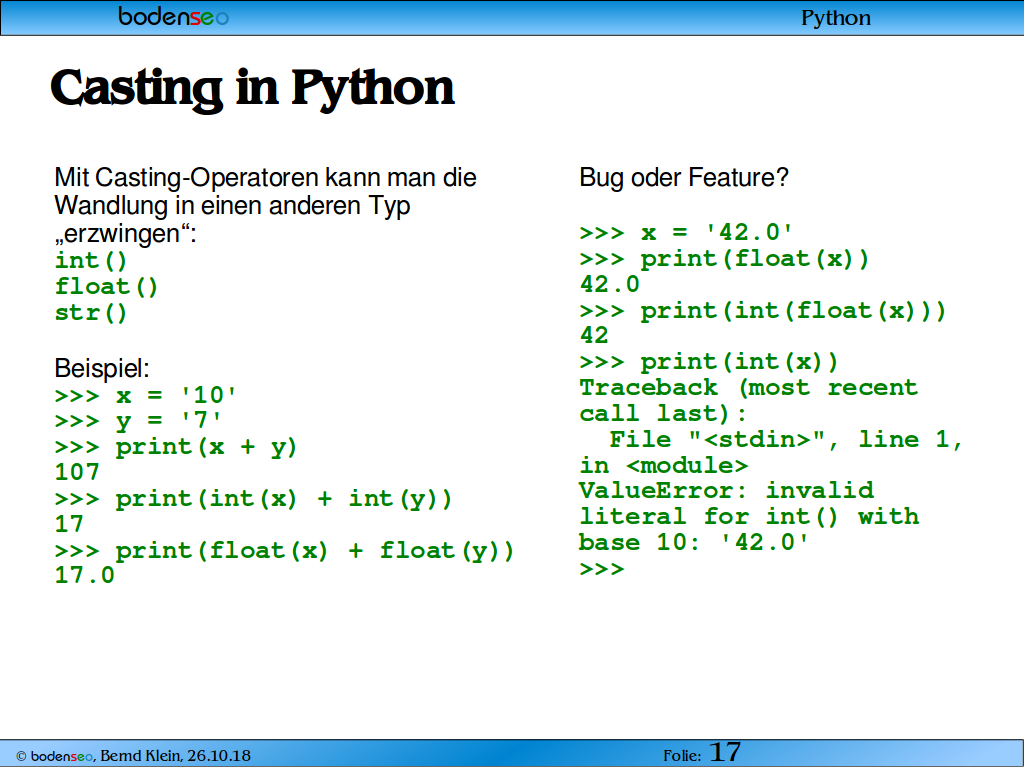This screenshot has width=1024, height=768.
Task: Click the 'literal for int() with' line
Action: pos(749,517)
